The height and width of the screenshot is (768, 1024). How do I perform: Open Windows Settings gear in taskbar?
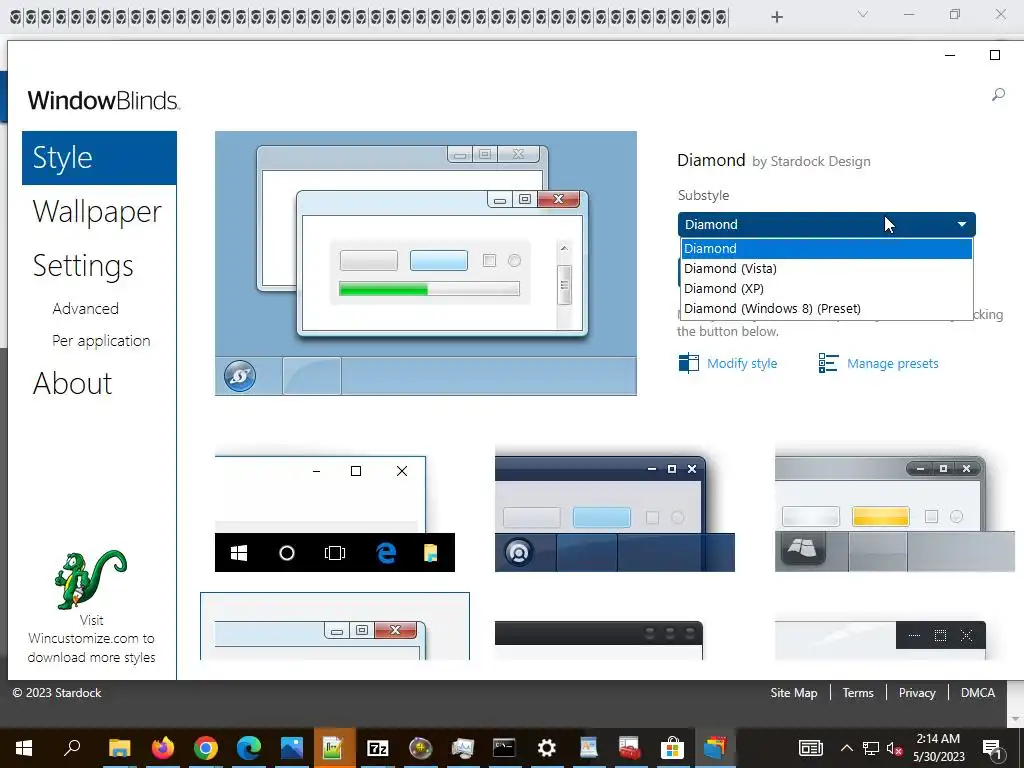(546, 748)
